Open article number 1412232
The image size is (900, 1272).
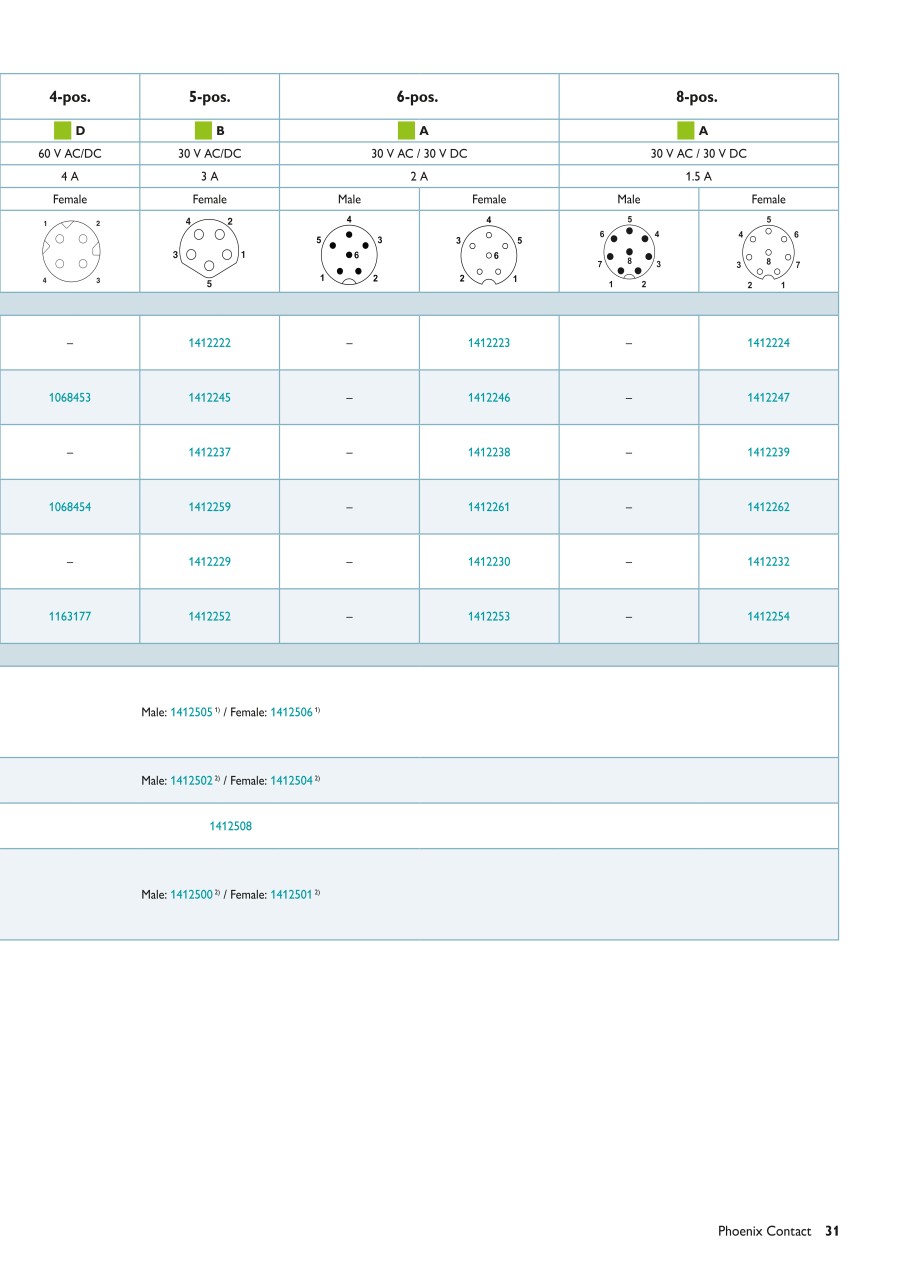(x=768, y=562)
